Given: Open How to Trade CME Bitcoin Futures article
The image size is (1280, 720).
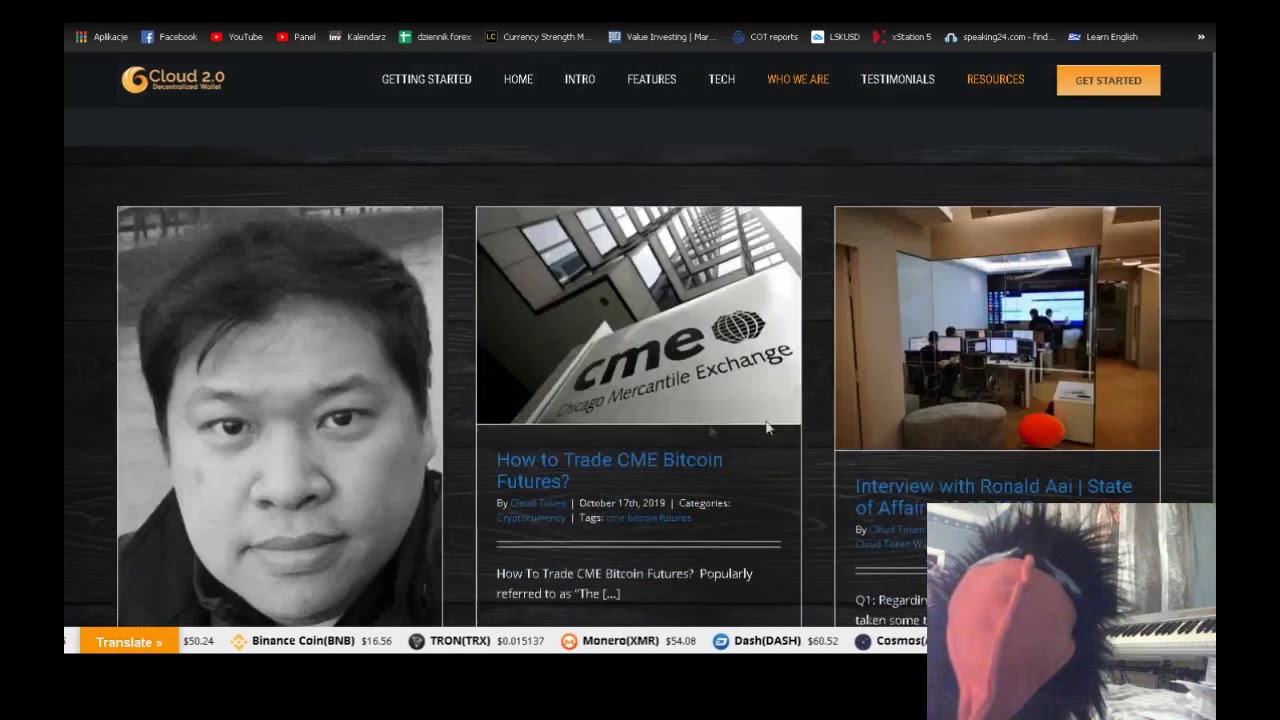Looking at the screenshot, I should pos(610,470).
